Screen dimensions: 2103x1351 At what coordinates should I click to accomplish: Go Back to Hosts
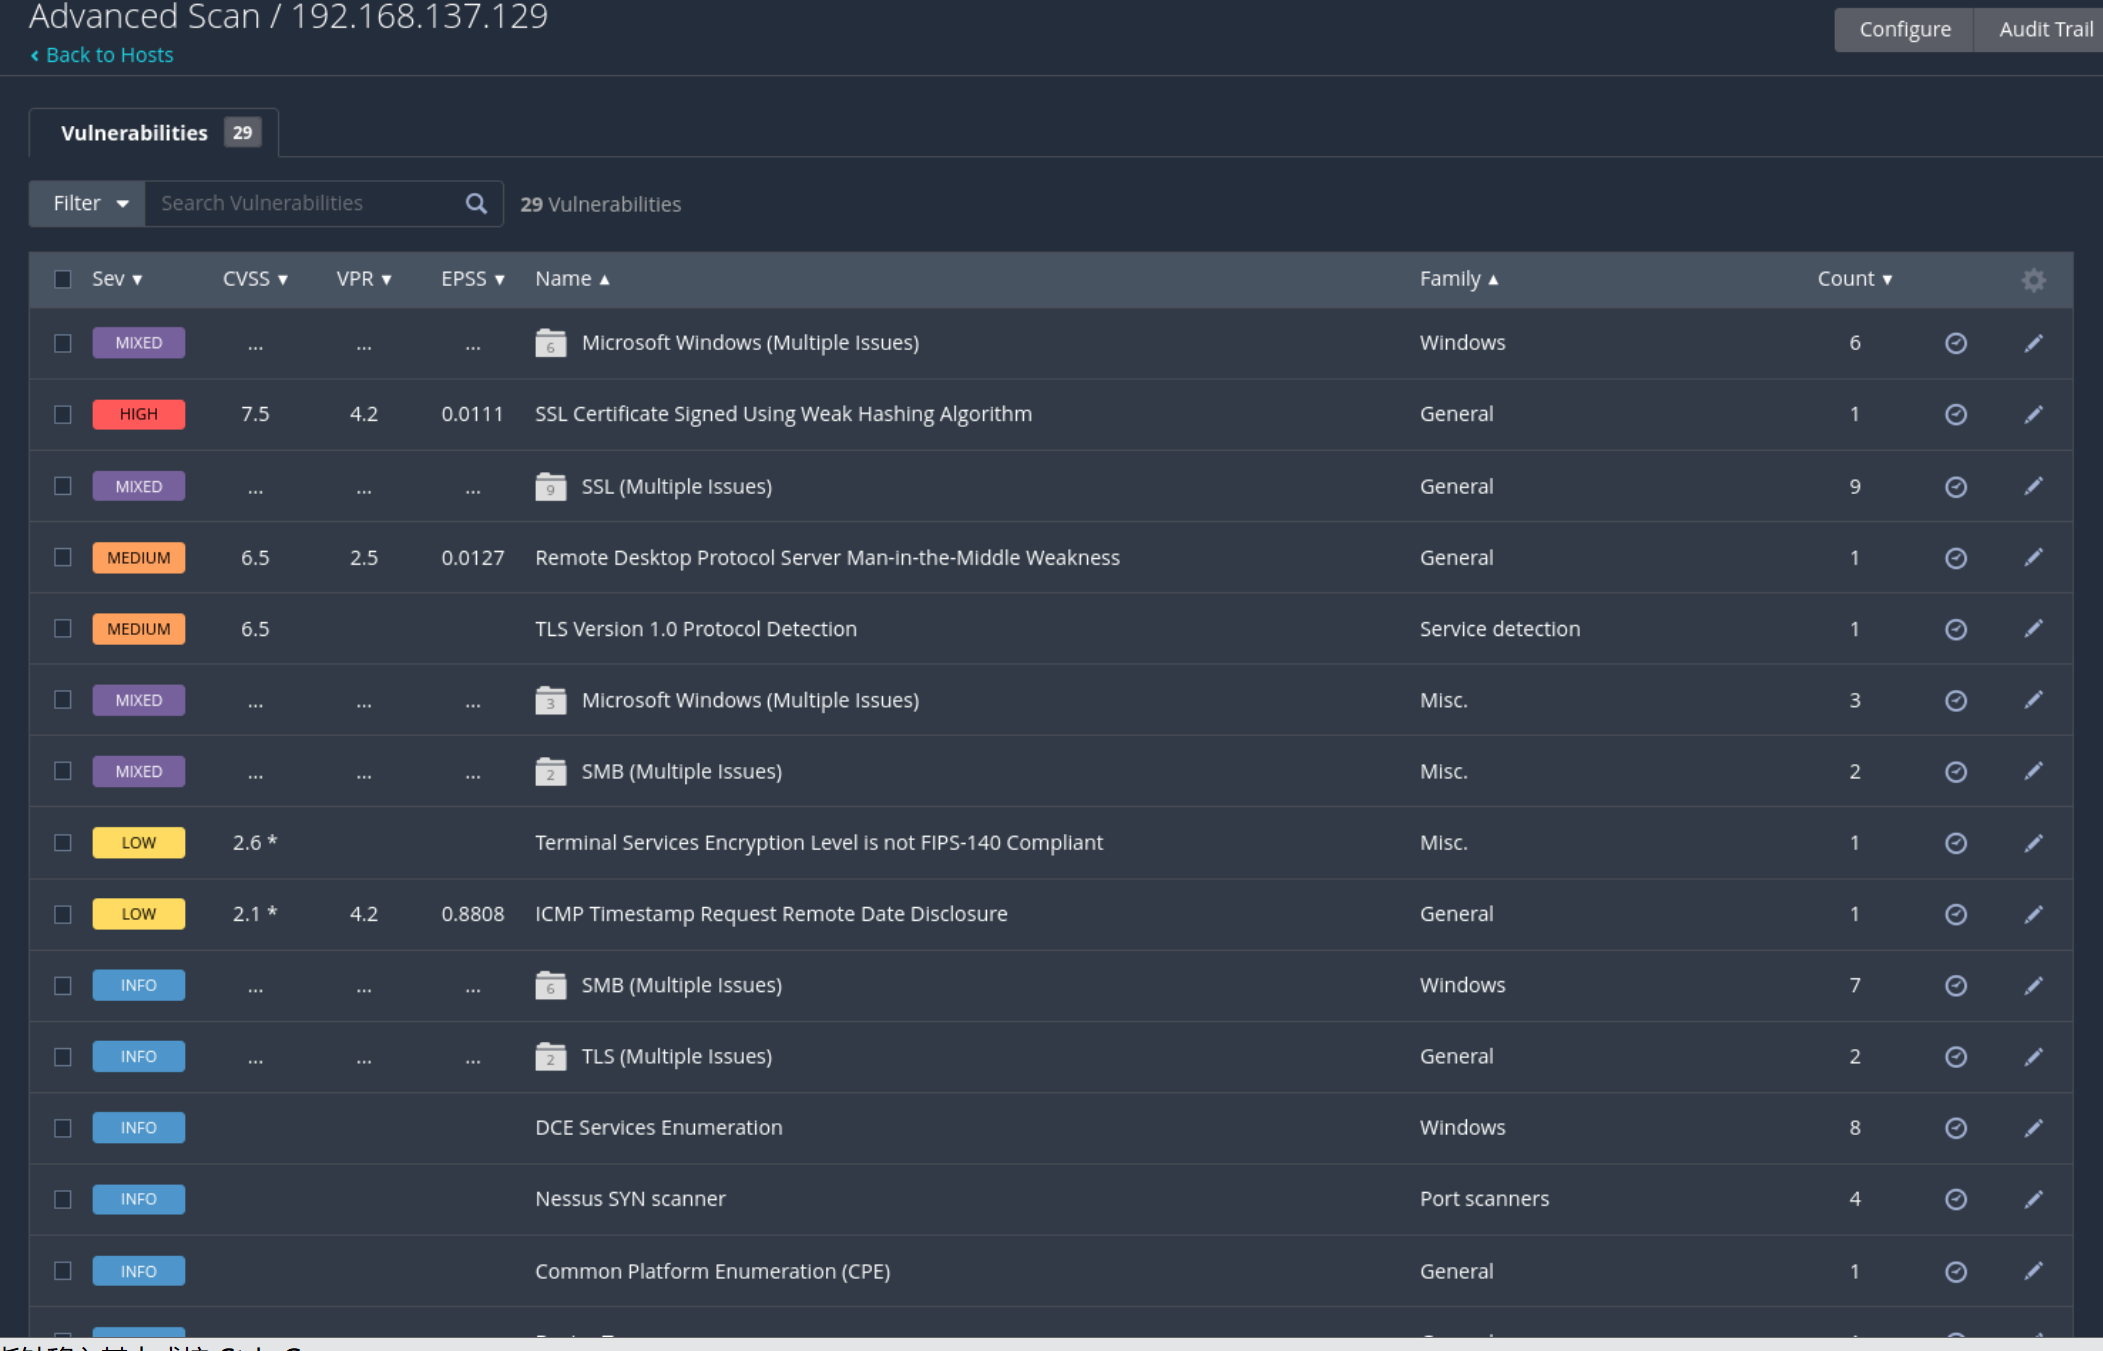pyautogui.click(x=101, y=55)
